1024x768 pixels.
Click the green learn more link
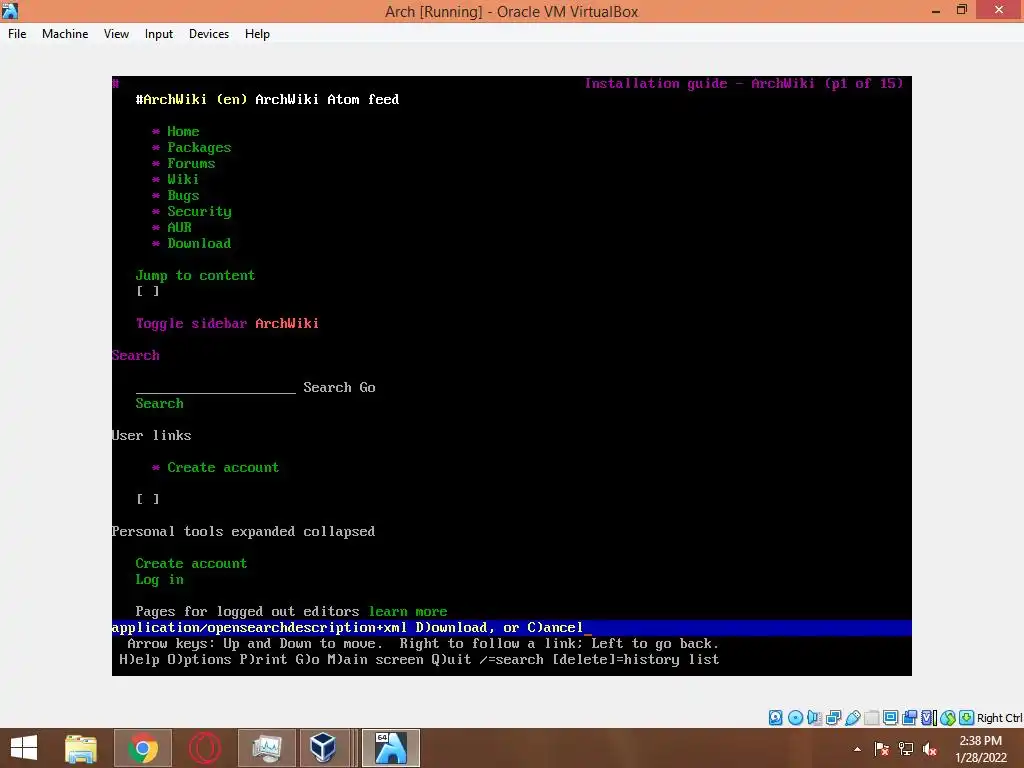click(x=408, y=611)
